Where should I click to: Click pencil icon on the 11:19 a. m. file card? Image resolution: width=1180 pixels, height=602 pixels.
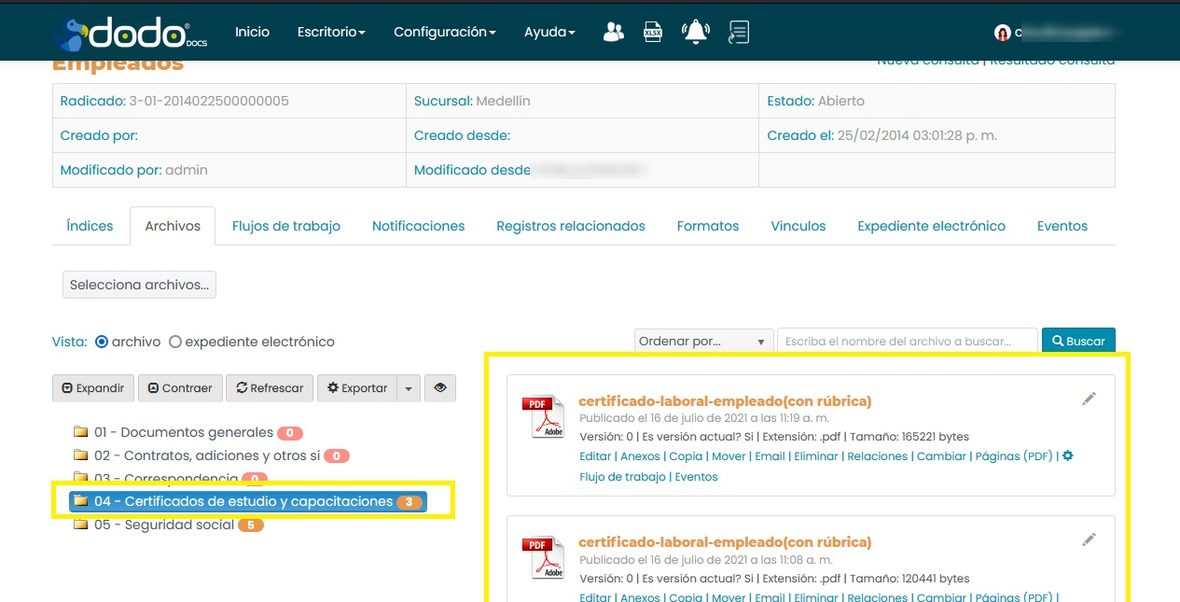(x=1089, y=399)
